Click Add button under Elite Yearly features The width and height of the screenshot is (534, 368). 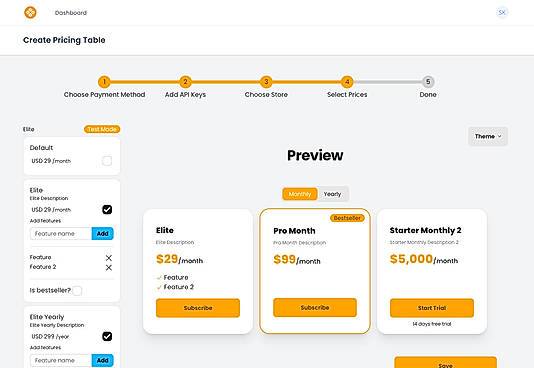(103, 360)
